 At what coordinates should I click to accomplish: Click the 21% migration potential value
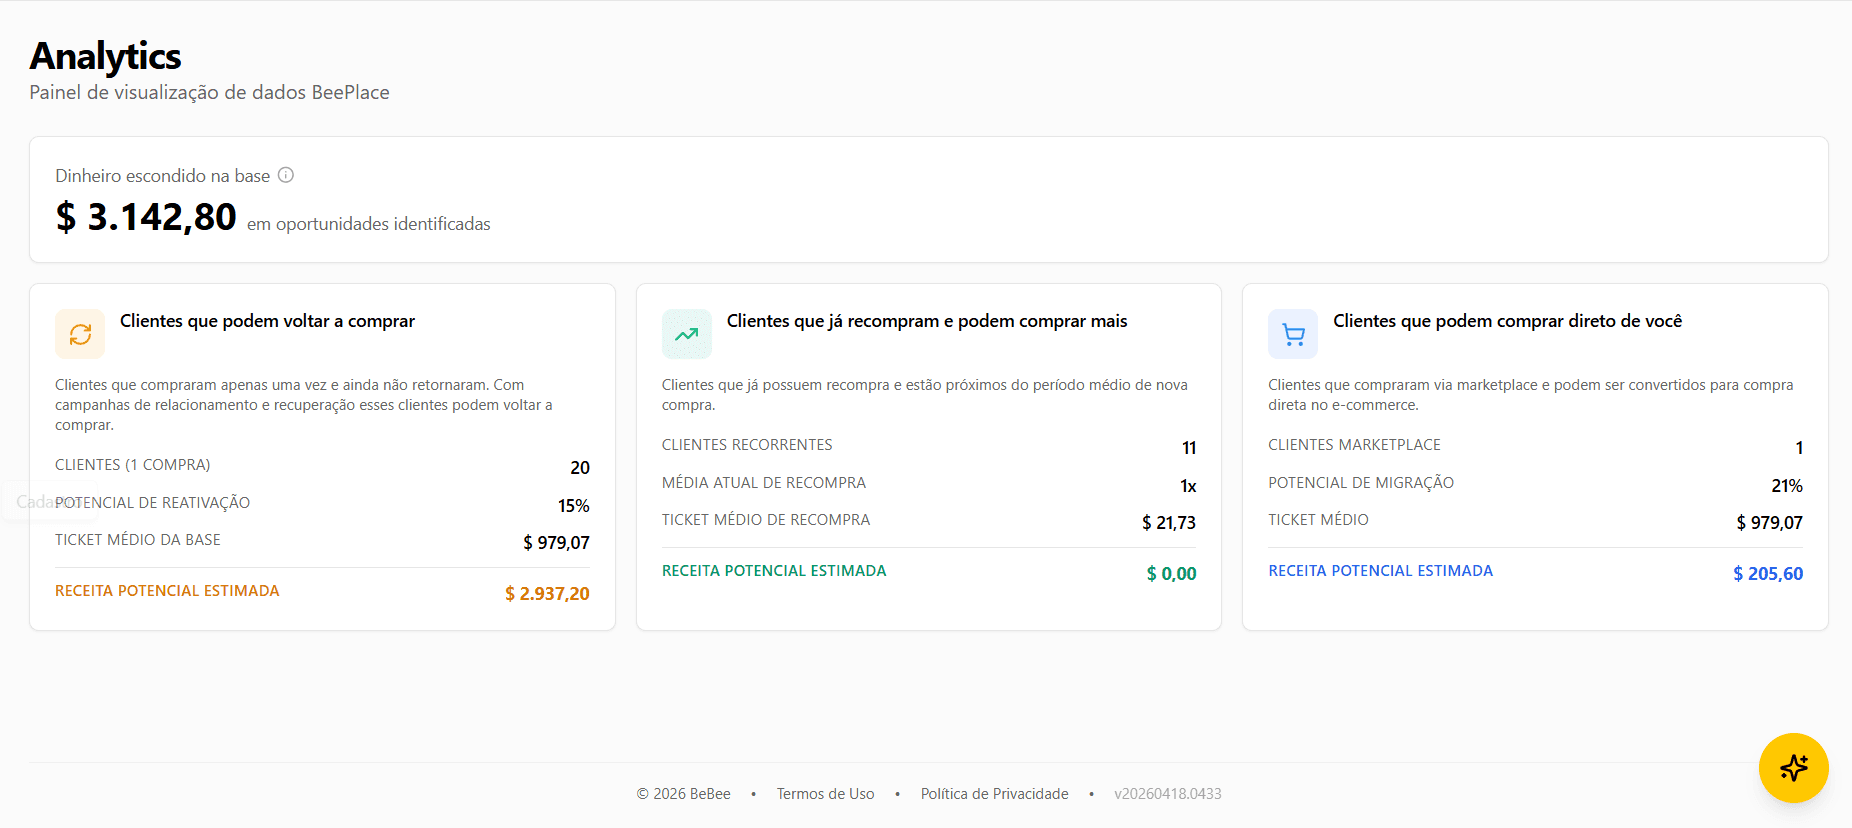[x=1787, y=486]
